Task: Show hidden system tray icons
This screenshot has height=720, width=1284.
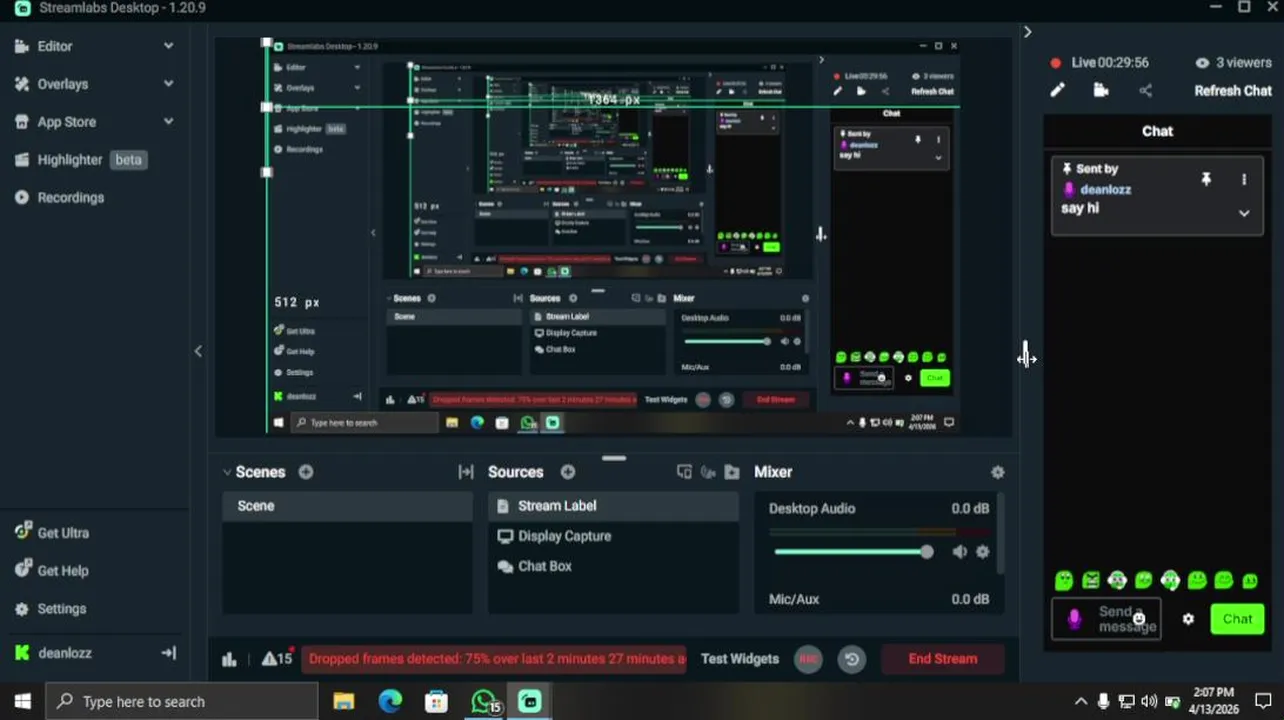Action: (x=1080, y=701)
